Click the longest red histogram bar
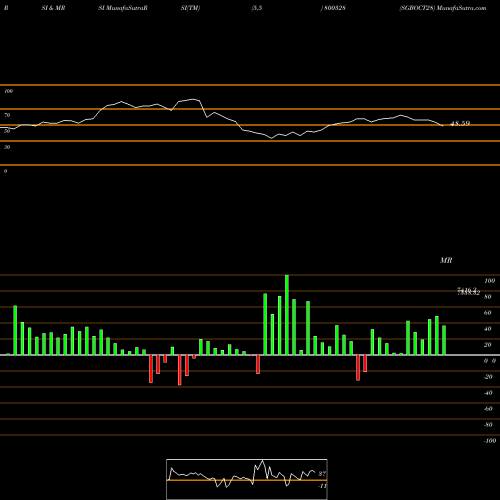 coord(180,370)
